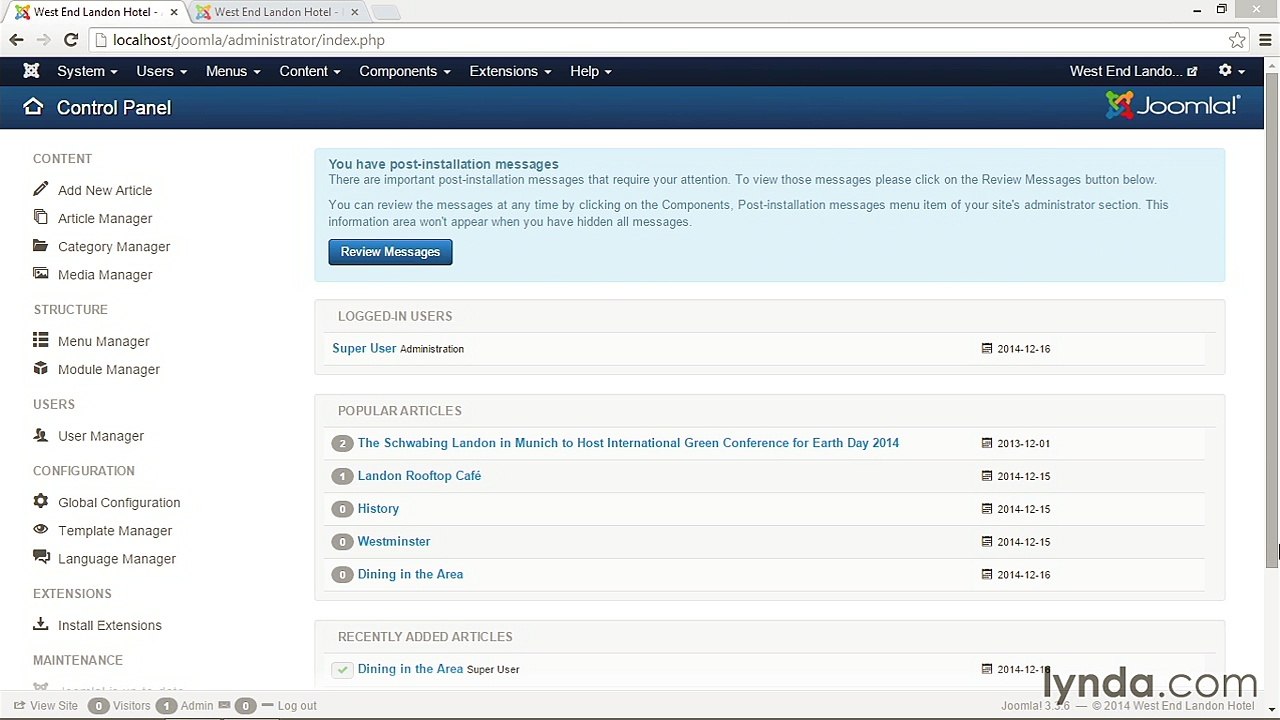This screenshot has width=1280, height=720.
Task: Click the calendar icon in the Super User row
Action: click(987, 349)
